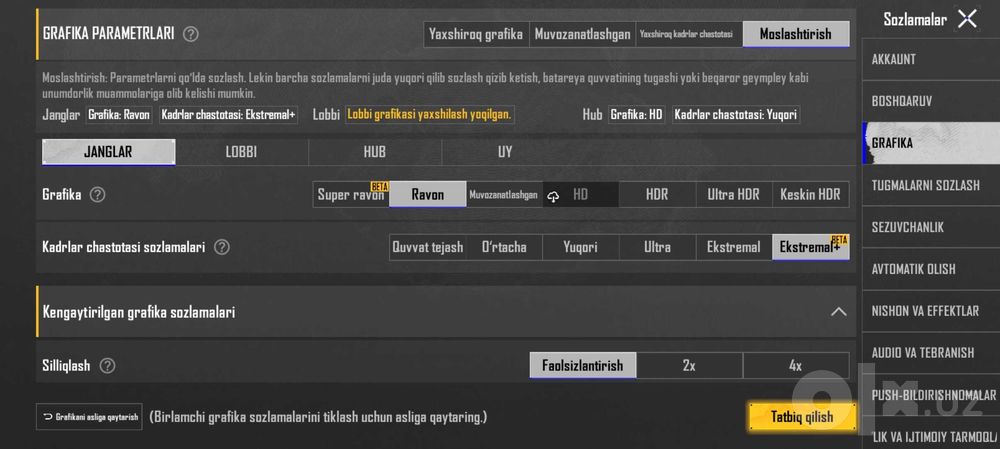The height and width of the screenshot is (449, 1000).
Task: Choose Super ravon graphics quality
Action: pos(351,195)
